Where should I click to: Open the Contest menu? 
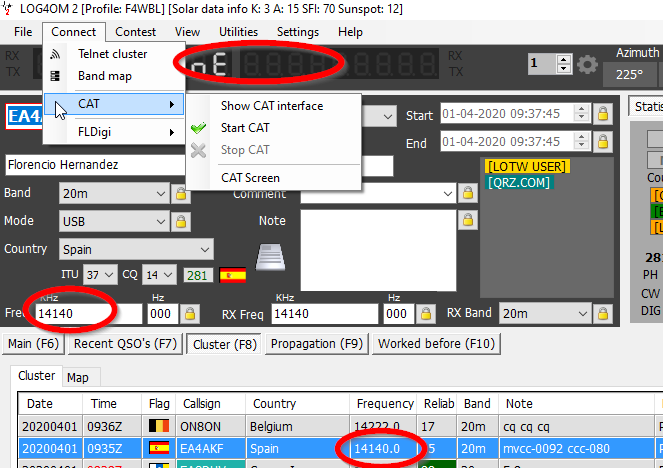135,32
